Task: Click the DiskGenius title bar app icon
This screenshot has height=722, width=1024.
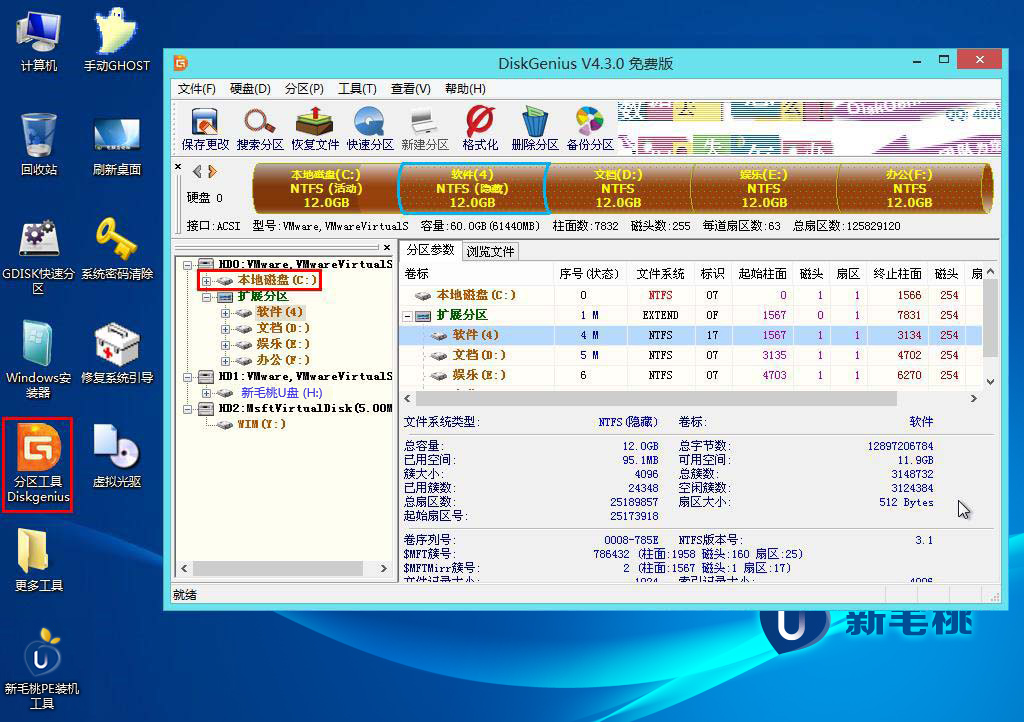Action: pyautogui.click(x=181, y=63)
